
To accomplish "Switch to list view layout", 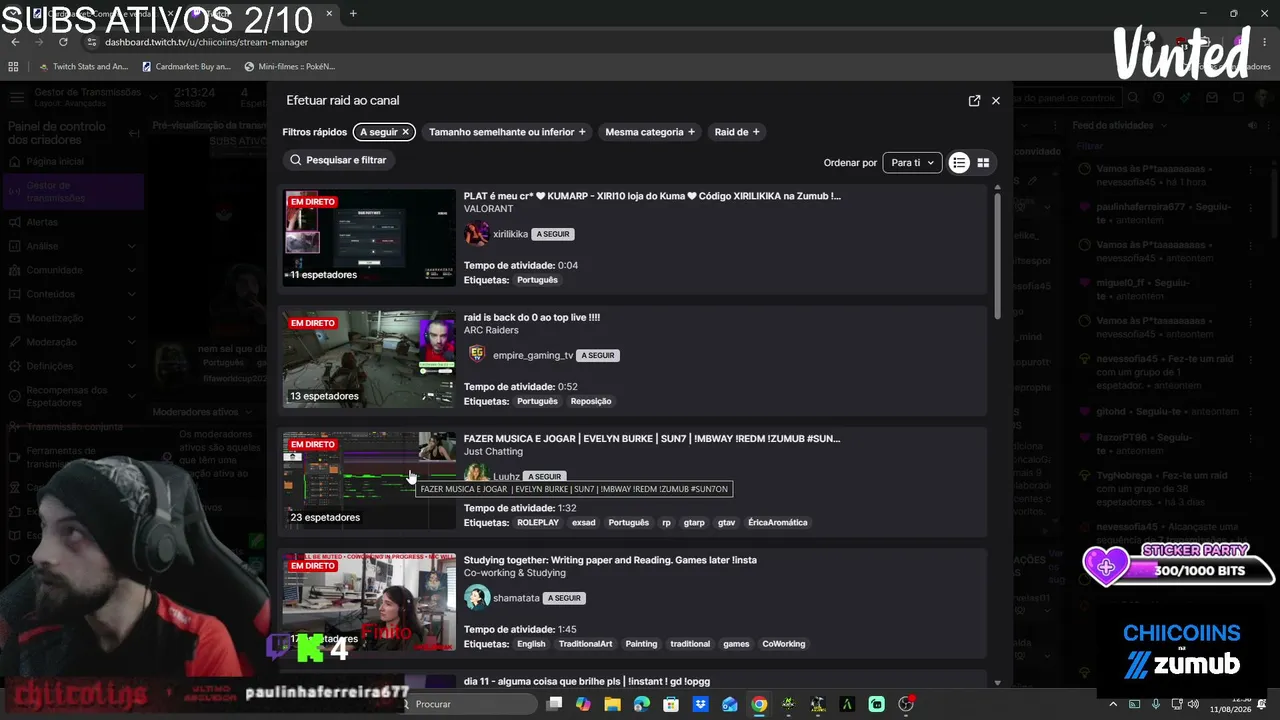I will point(959,163).
